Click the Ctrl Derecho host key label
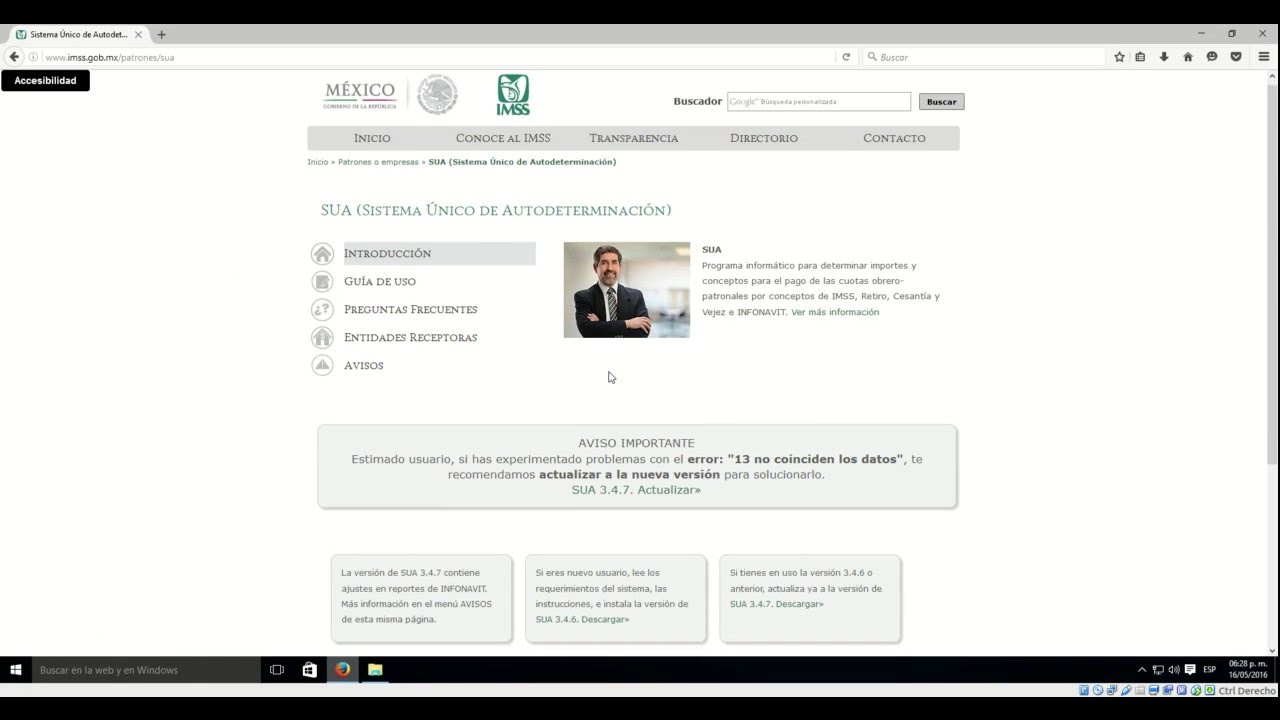This screenshot has height=720, width=1280. tap(1247, 691)
